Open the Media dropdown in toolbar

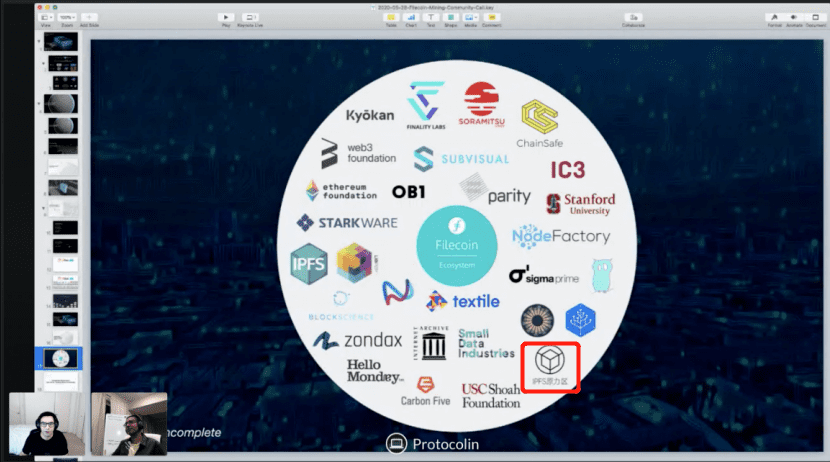coord(470,17)
